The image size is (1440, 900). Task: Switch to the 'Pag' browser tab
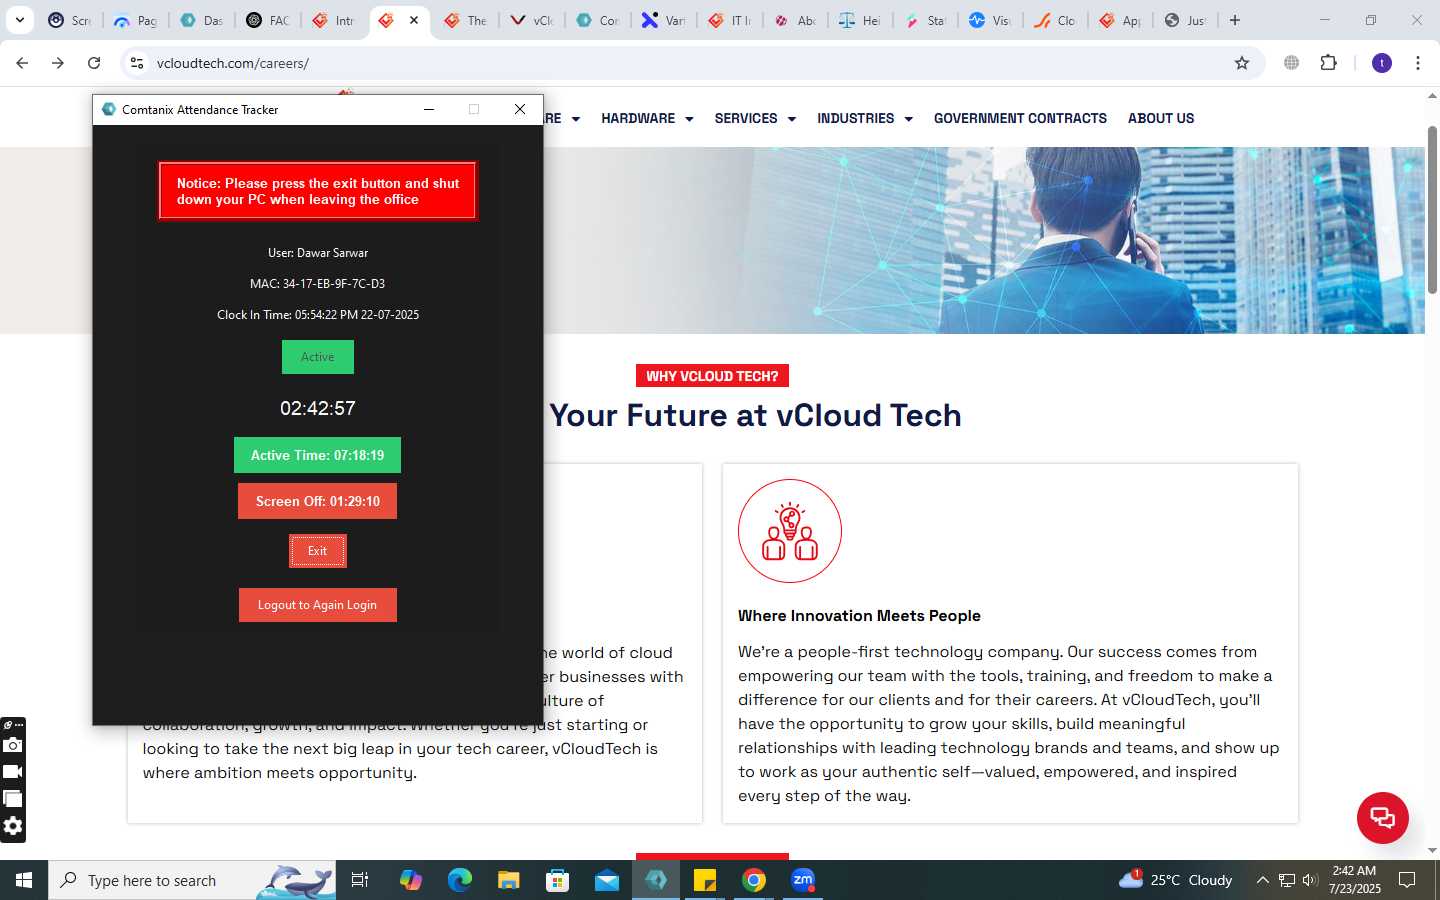coord(134,20)
